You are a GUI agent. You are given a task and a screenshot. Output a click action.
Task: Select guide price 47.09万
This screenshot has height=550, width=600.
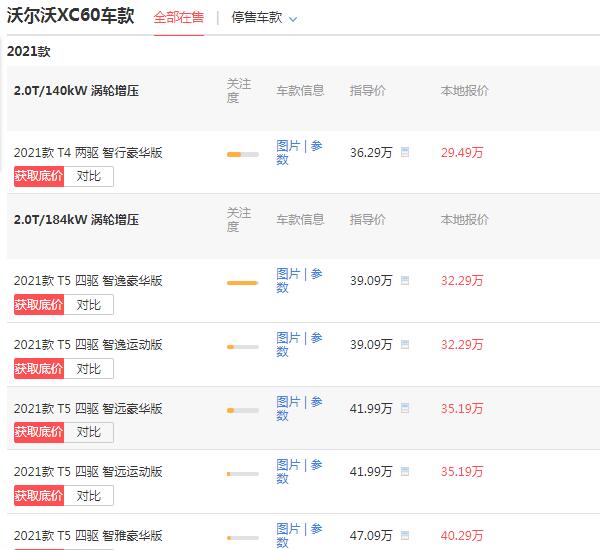[371, 536]
